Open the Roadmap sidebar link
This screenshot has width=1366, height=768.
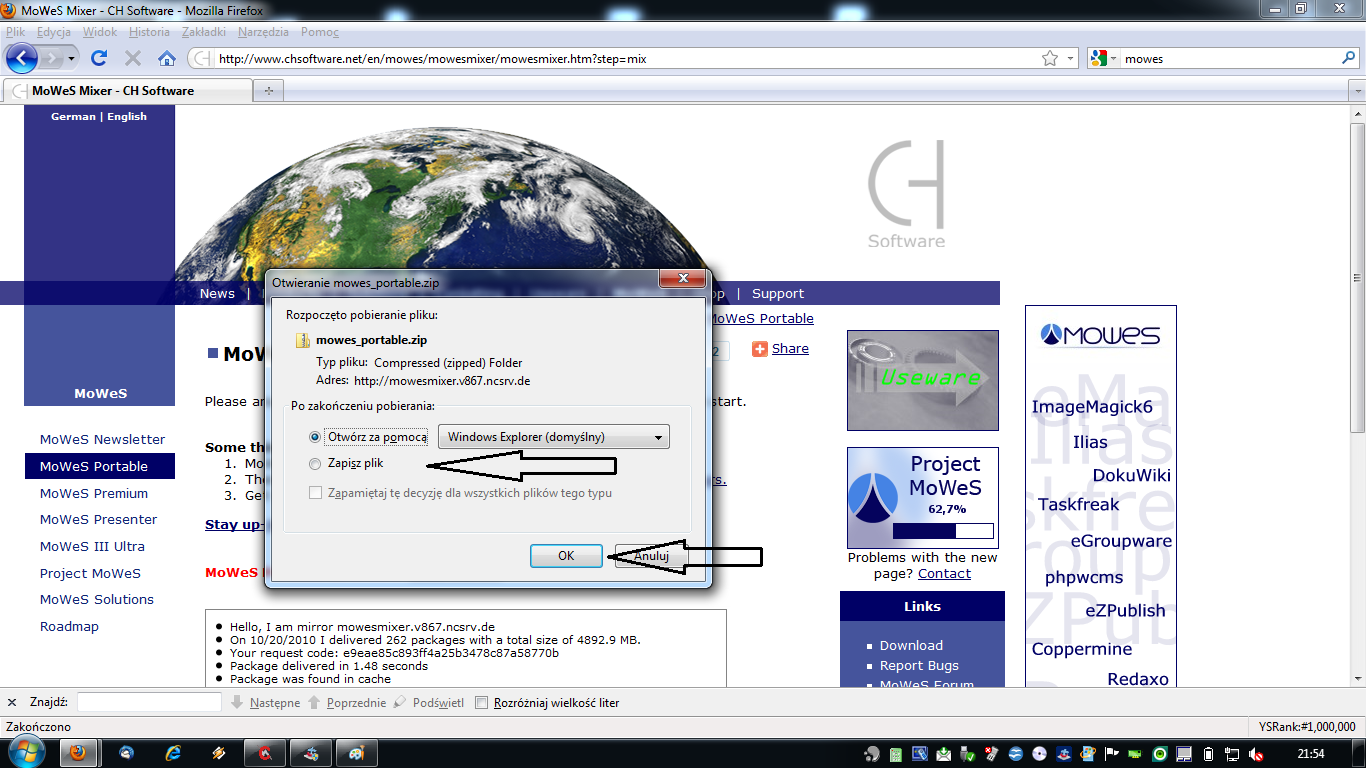point(69,626)
